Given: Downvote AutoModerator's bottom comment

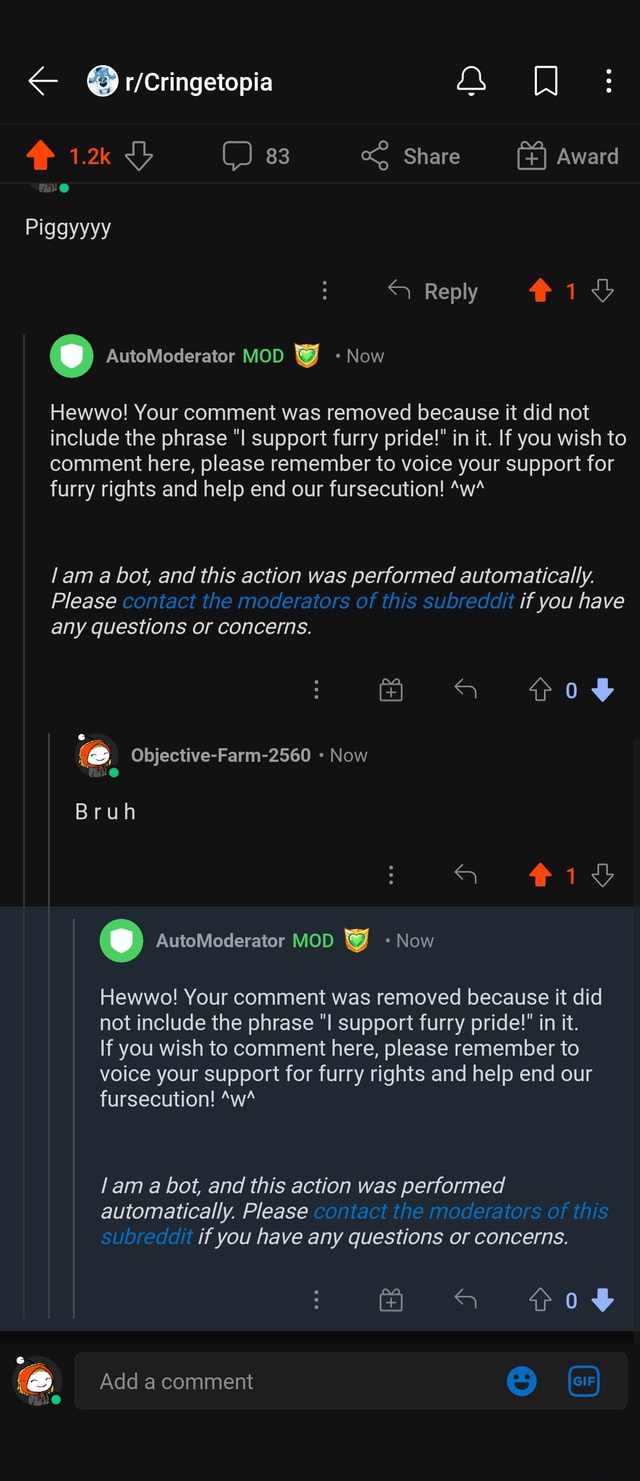Looking at the screenshot, I should pyautogui.click(x=602, y=1300).
